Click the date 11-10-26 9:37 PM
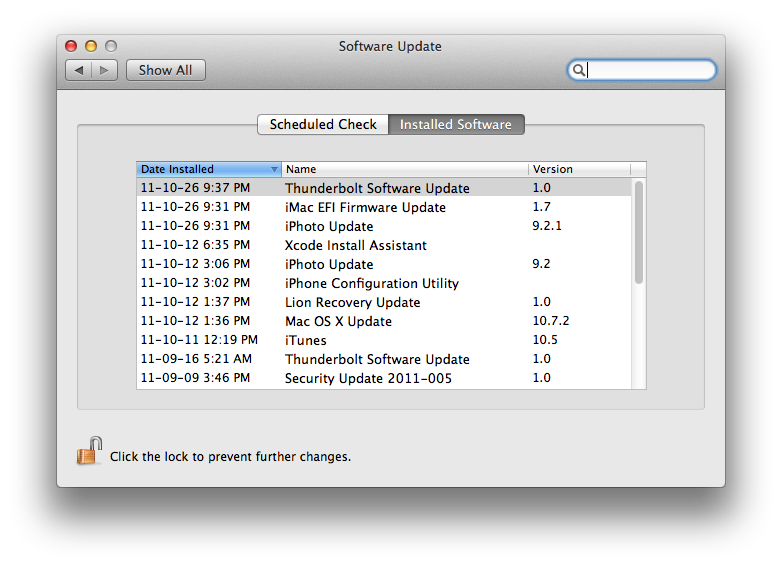 195,188
